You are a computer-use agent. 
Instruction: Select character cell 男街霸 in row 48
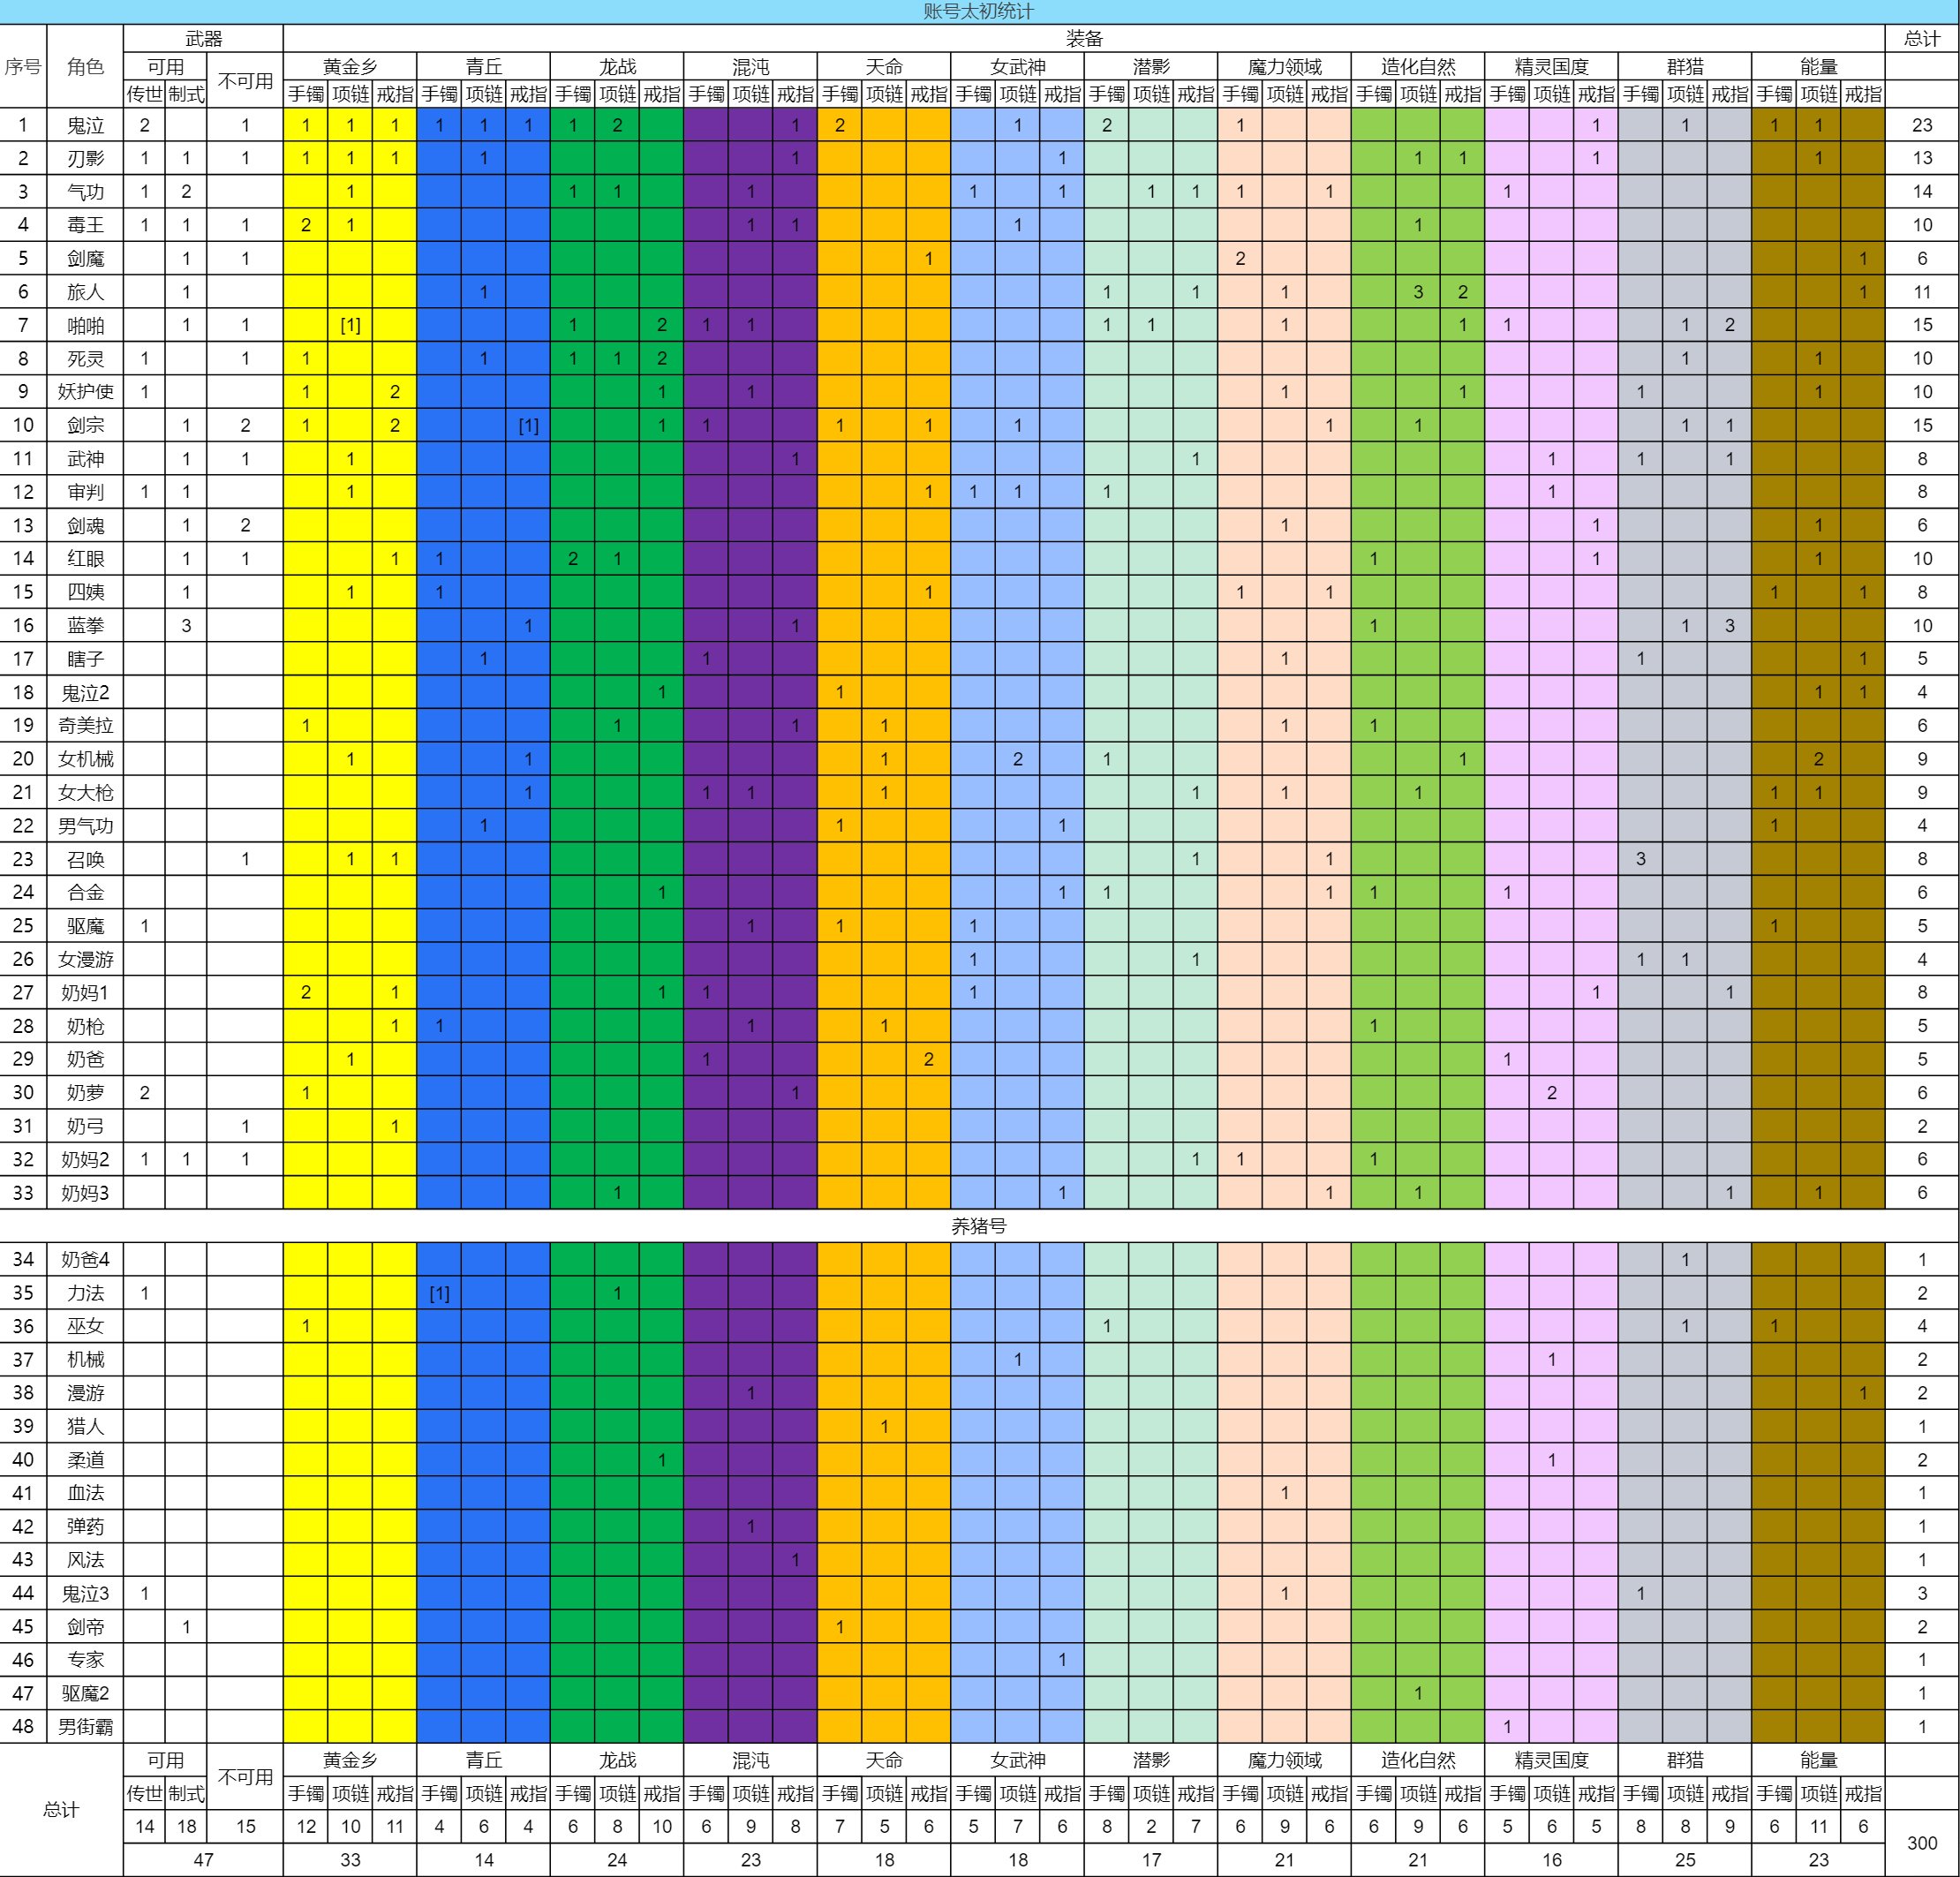click(85, 1726)
